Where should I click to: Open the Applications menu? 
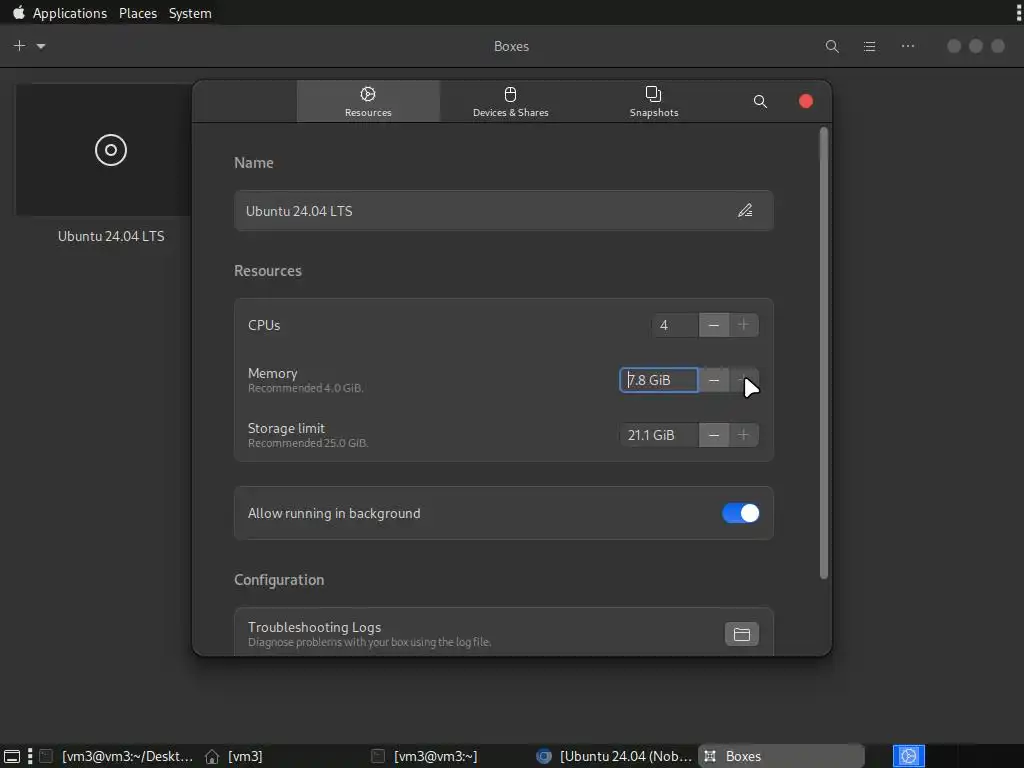point(70,13)
